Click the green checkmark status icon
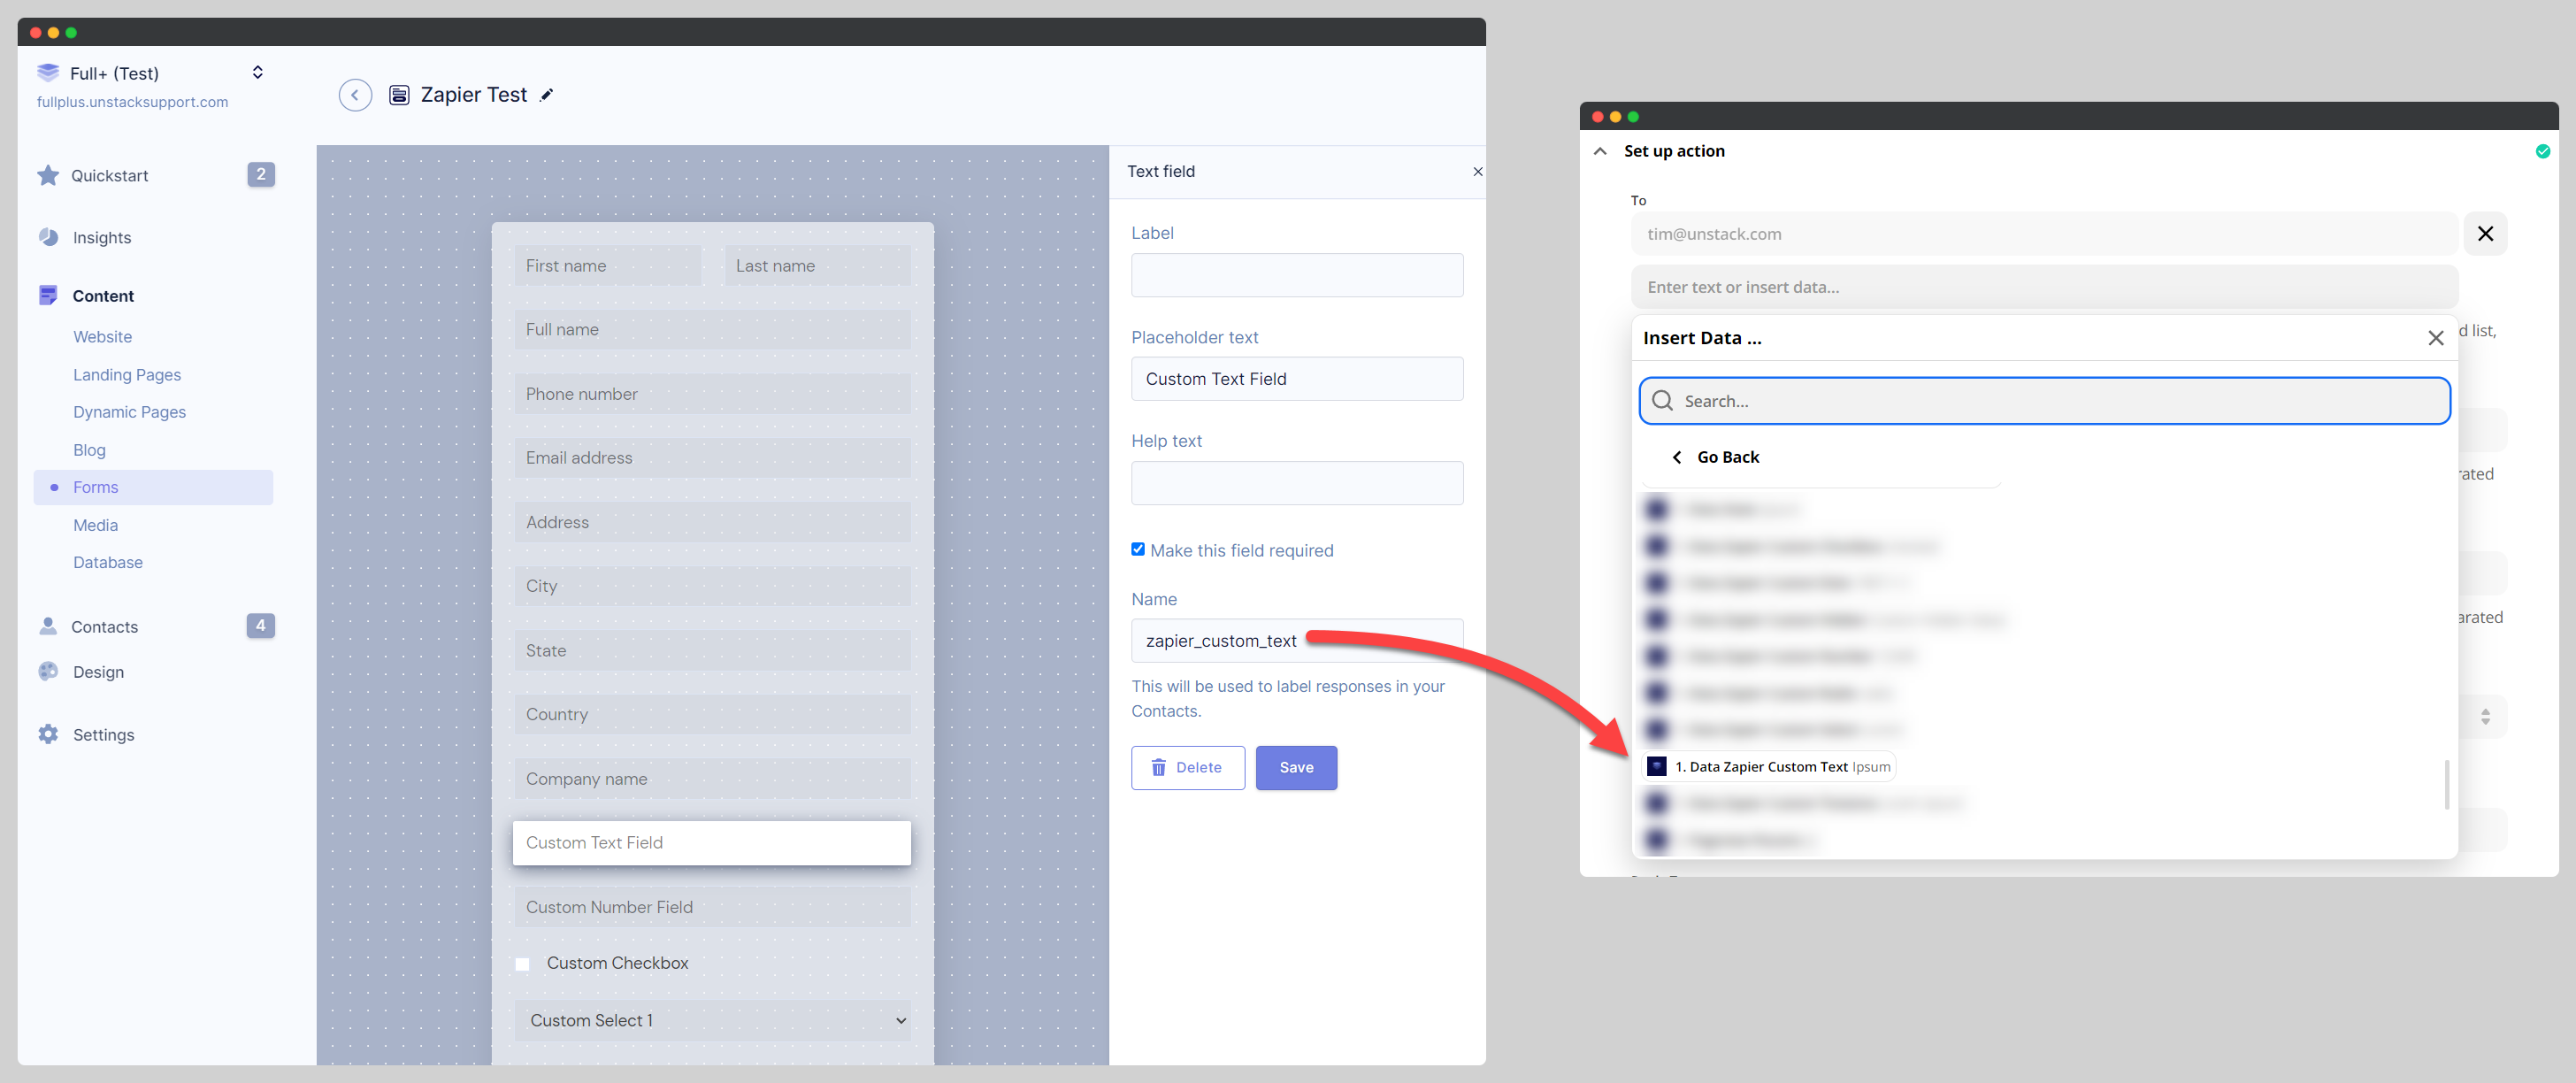 (2542, 151)
